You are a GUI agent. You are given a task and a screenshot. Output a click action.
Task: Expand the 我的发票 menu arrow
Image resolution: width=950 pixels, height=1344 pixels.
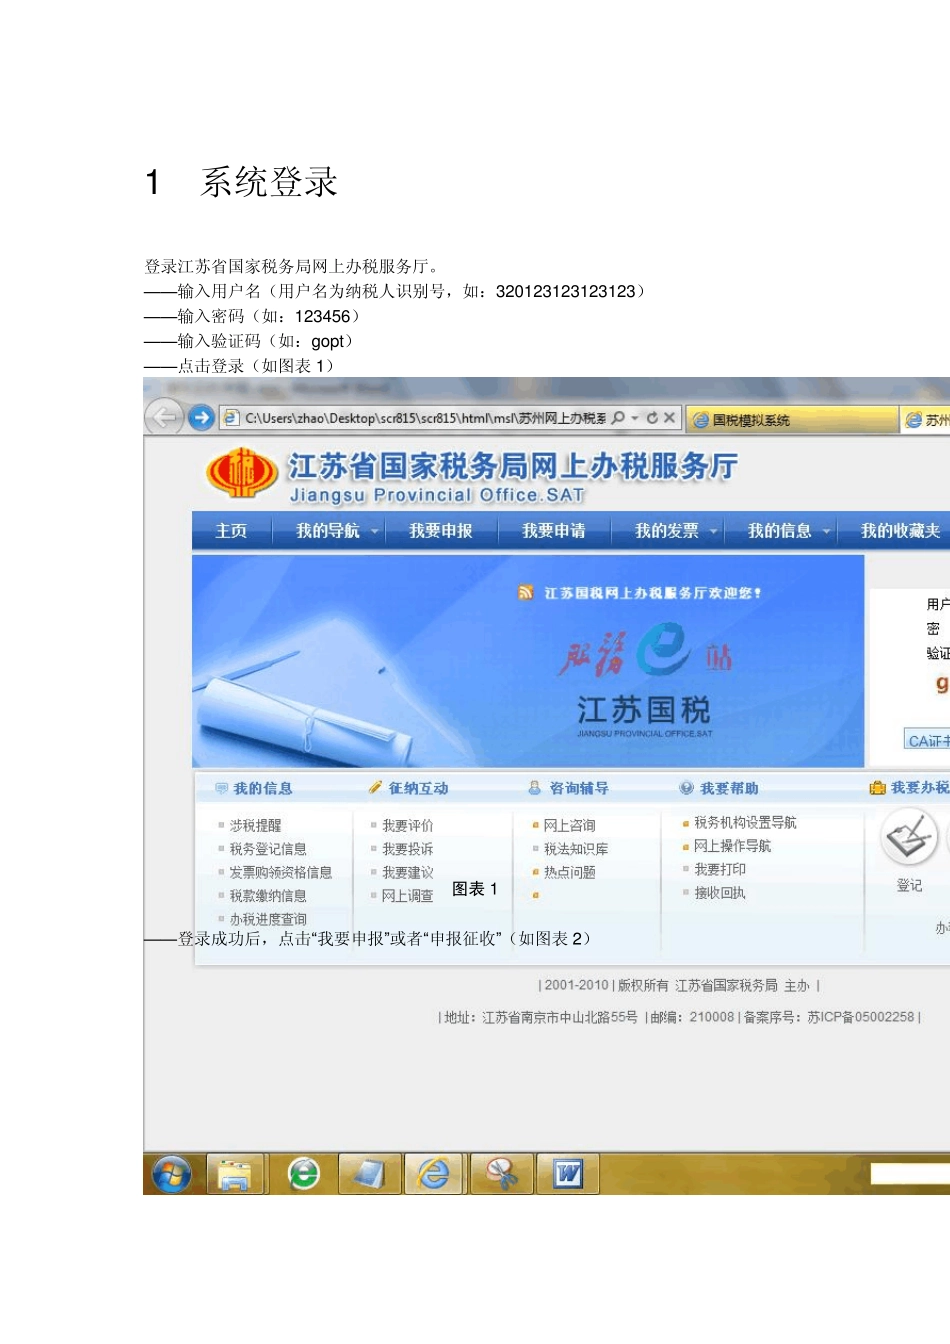pos(714,531)
